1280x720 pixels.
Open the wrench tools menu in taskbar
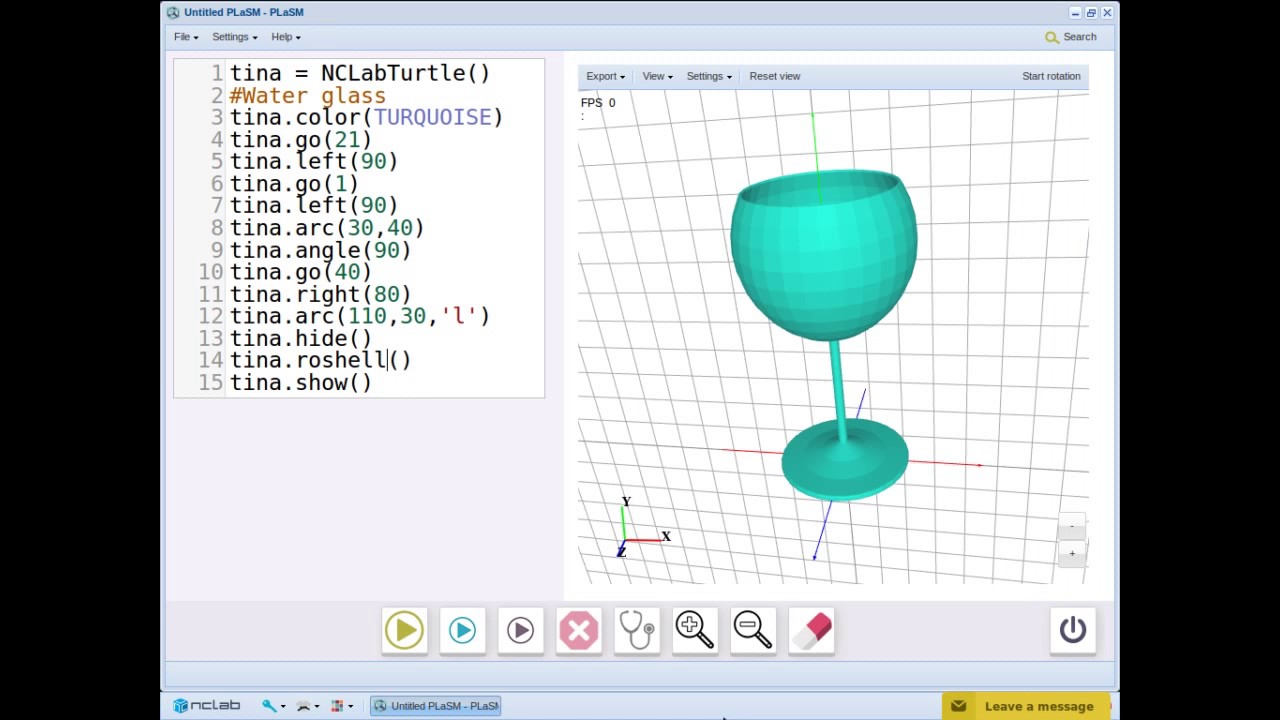click(273, 706)
